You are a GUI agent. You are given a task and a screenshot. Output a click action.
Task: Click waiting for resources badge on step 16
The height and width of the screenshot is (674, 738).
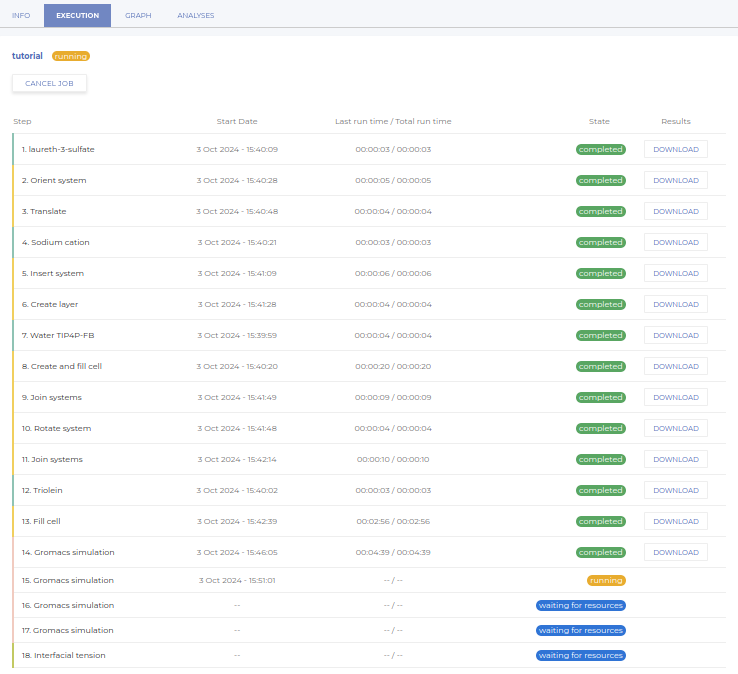tap(581, 605)
